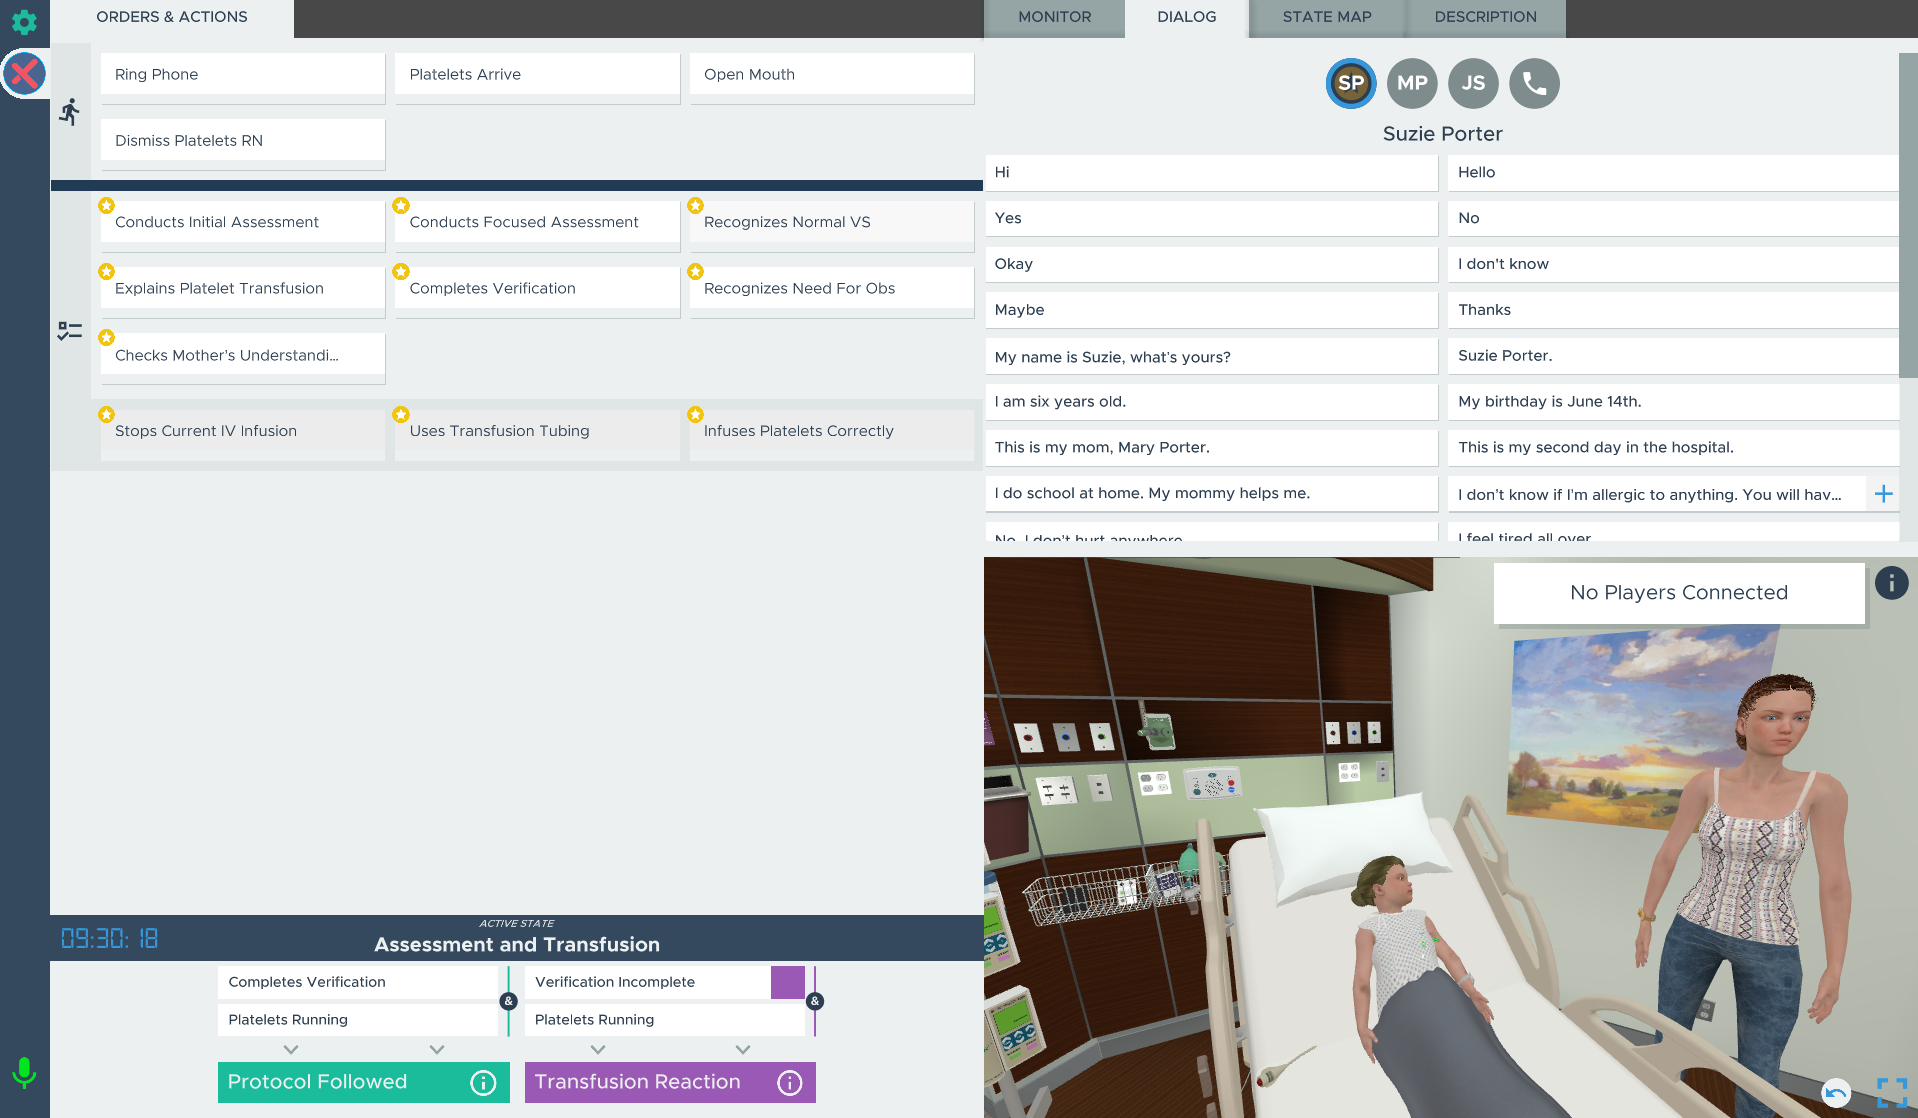Click the purple Verification Incomplete swatch
Image resolution: width=1918 pixels, height=1118 pixels.
[x=787, y=982]
